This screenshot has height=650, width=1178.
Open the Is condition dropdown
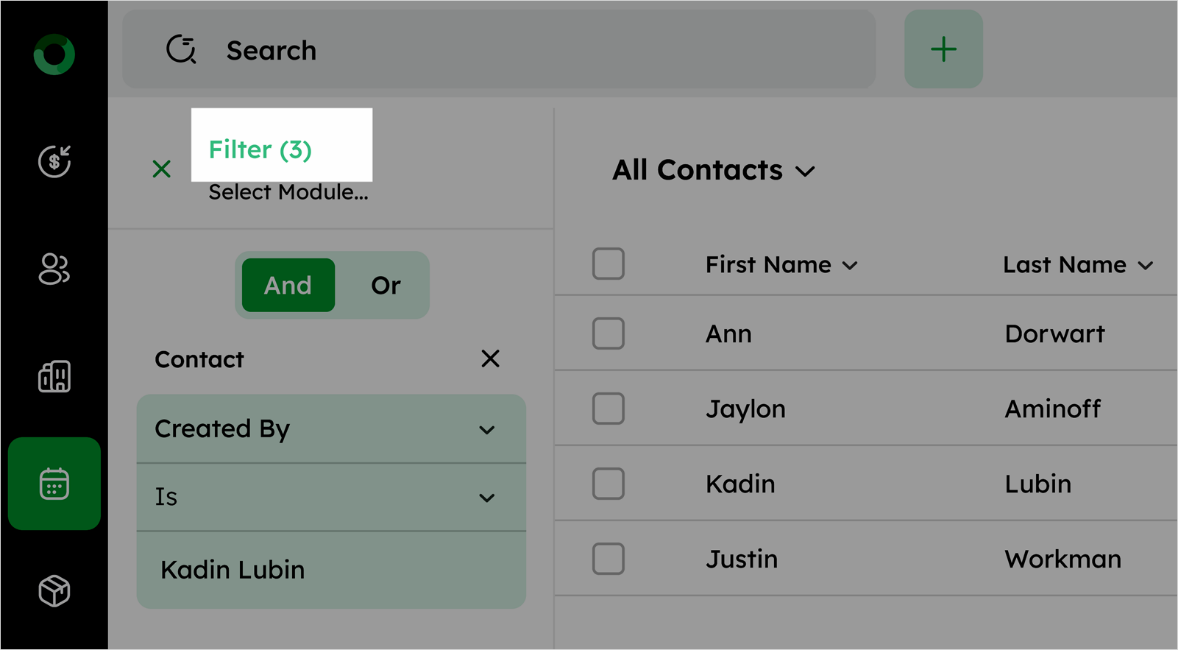pos(331,497)
